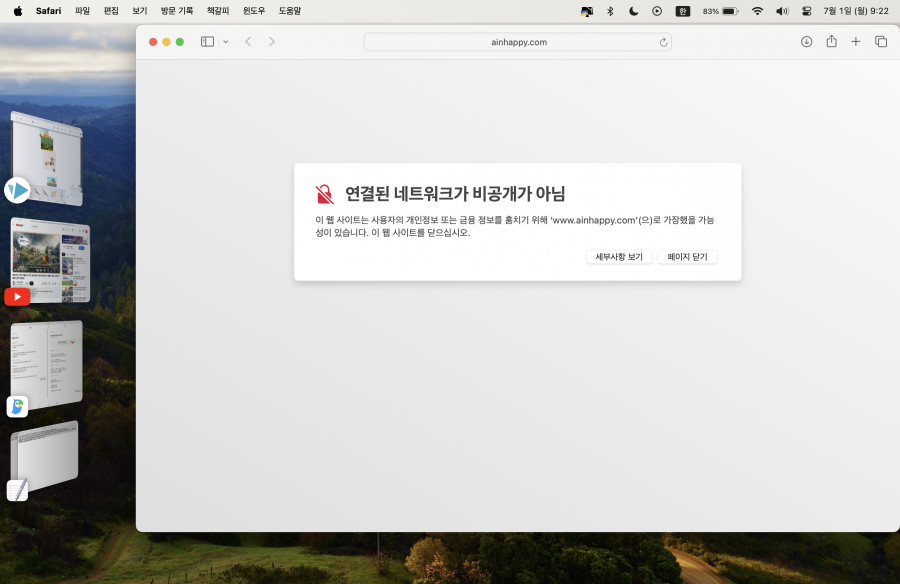Go back to the previous page
Viewport: 900px width, 584px height.
(x=248, y=42)
